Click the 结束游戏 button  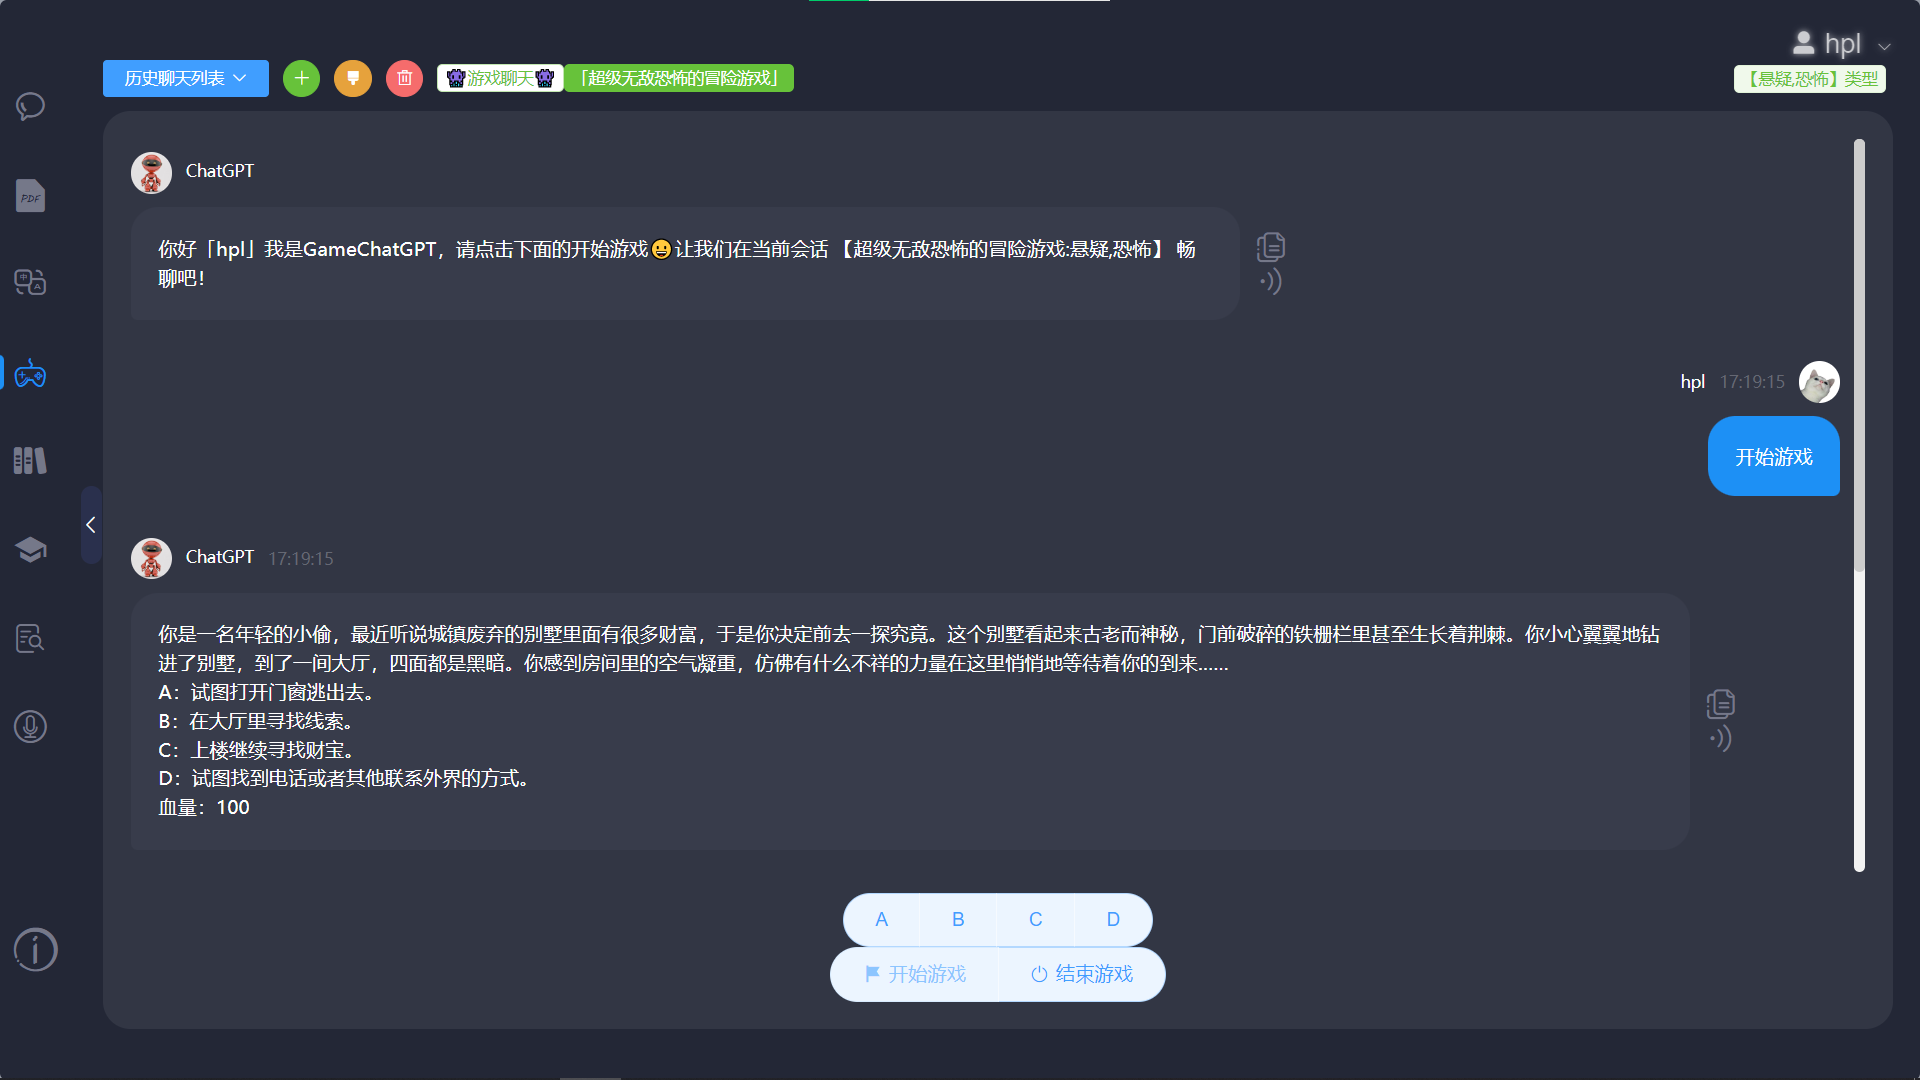point(1082,974)
